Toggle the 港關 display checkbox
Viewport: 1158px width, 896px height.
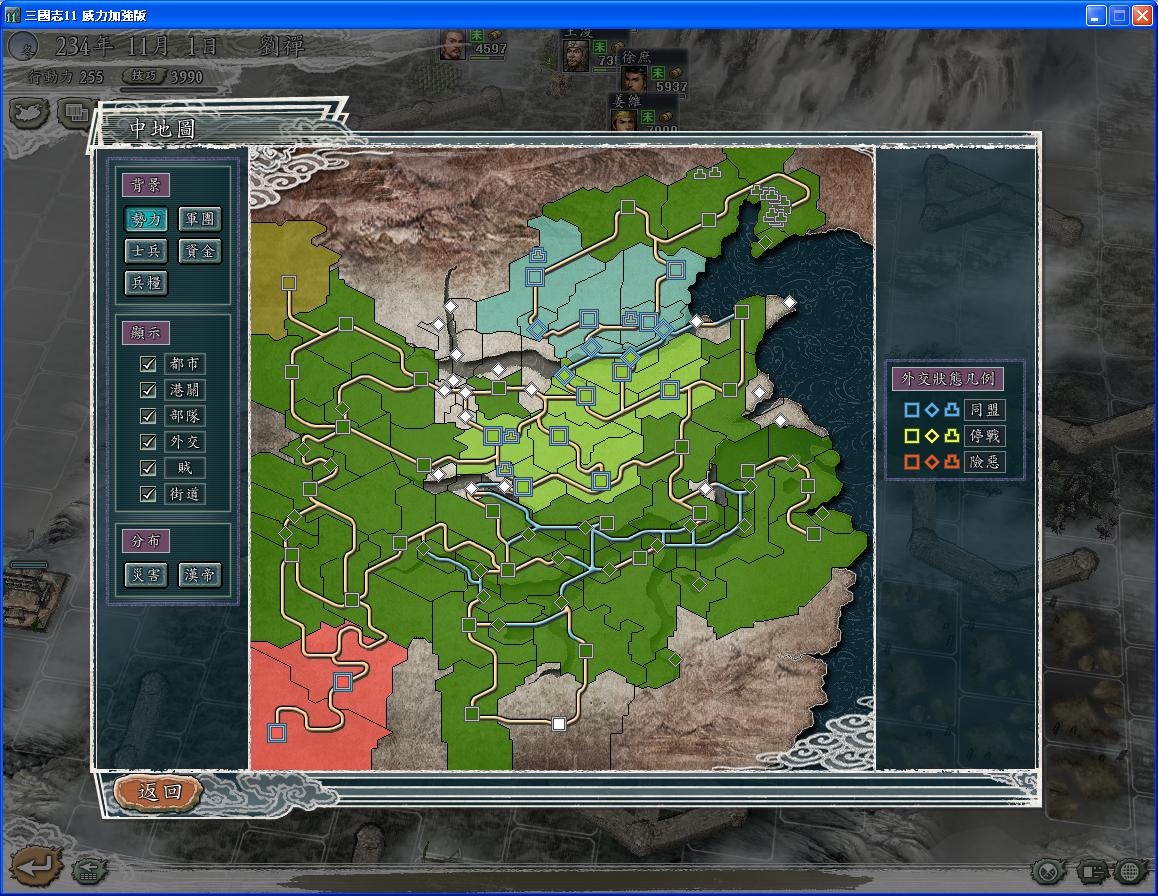[148, 390]
